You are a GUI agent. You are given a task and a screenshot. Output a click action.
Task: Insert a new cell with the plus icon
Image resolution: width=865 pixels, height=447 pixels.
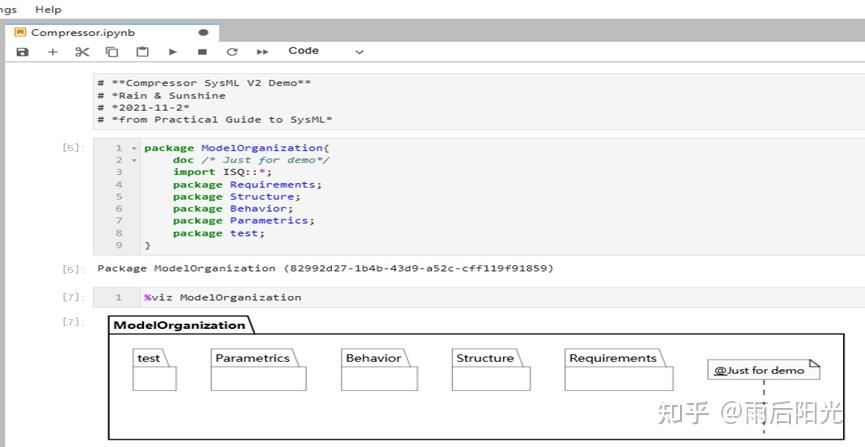pyautogui.click(x=53, y=52)
